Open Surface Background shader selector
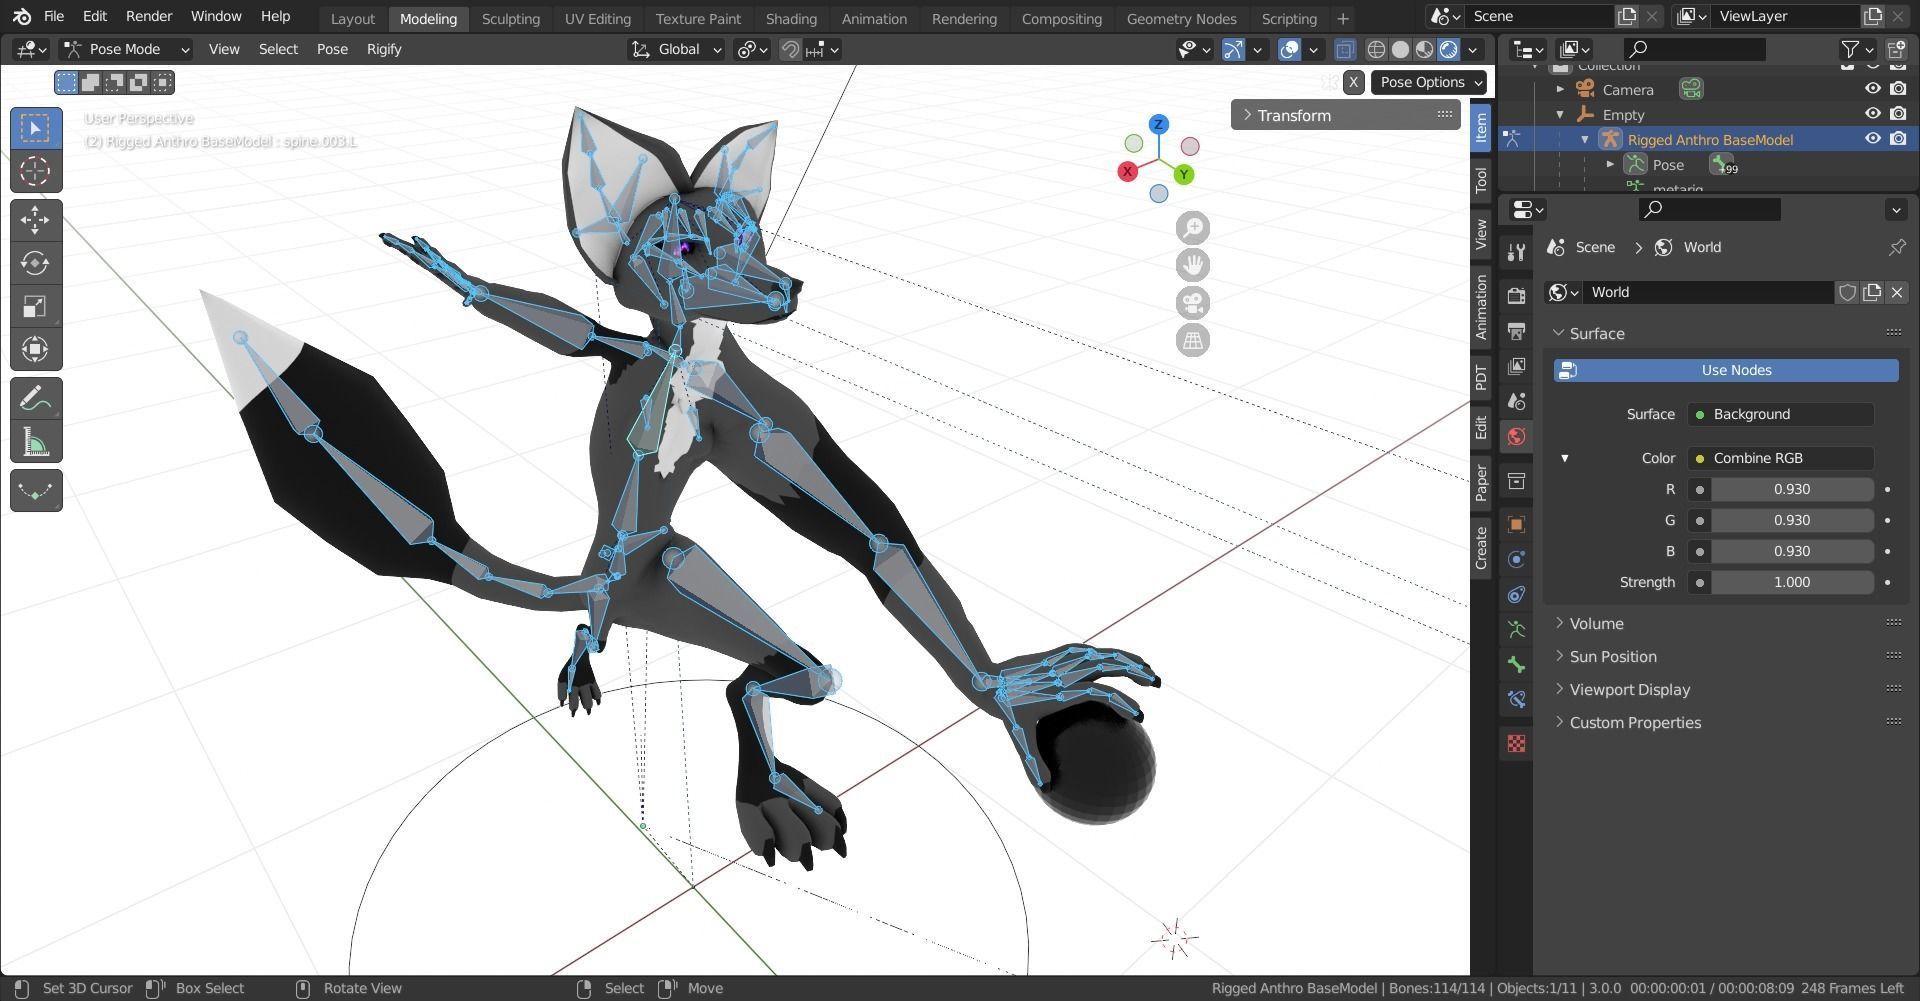This screenshot has width=1920, height=1001. click(1781, 414)
